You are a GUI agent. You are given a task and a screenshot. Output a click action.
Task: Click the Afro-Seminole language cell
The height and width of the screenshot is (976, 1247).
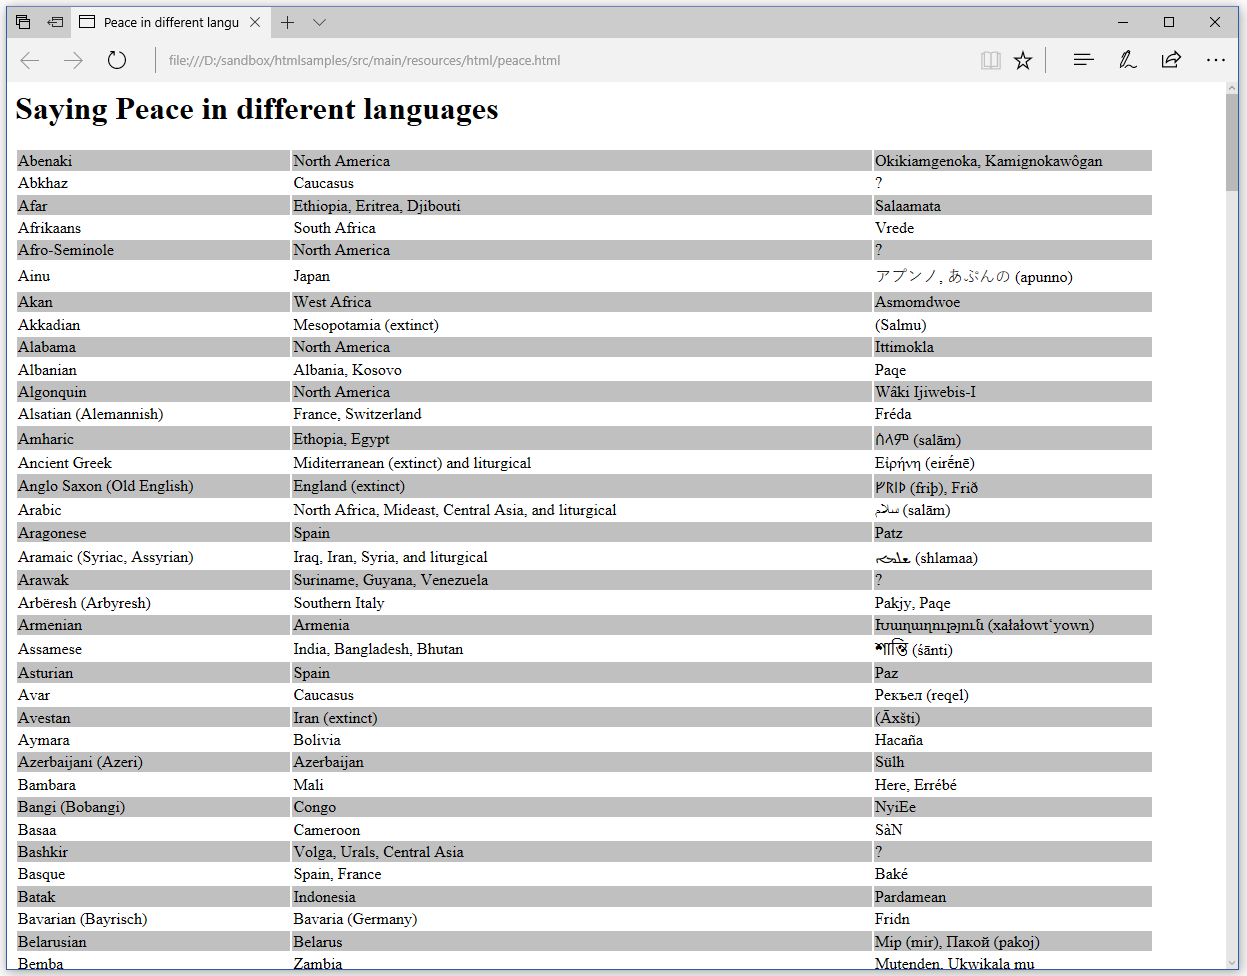(x=153, y=250)
